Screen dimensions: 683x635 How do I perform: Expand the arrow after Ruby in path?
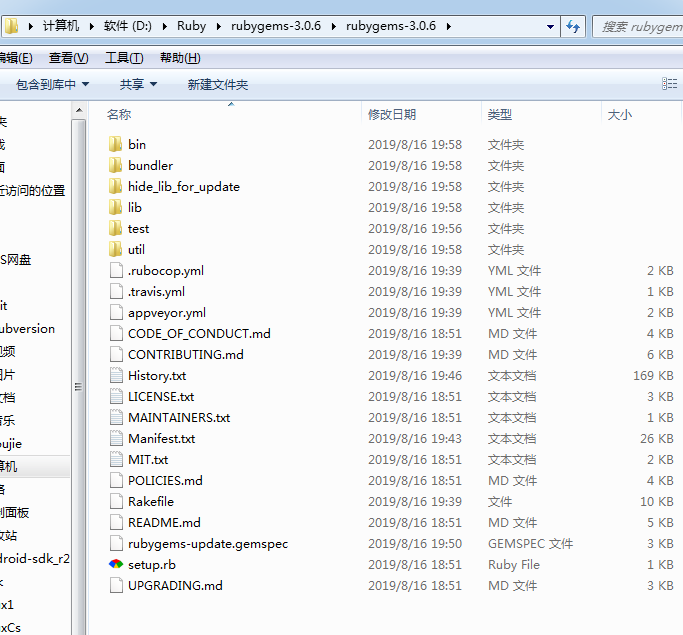[219, 26]
